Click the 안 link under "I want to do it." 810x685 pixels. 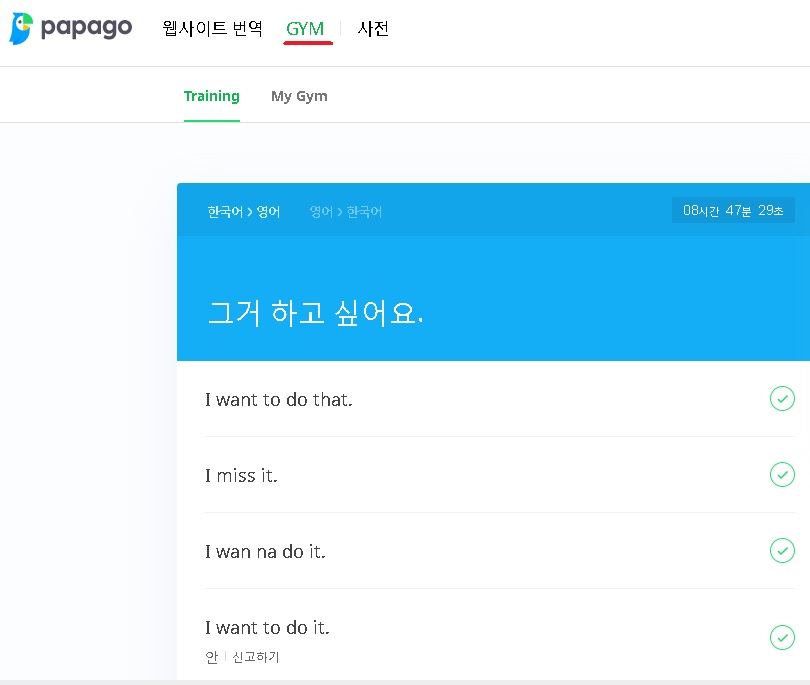(x=211, y=657)
